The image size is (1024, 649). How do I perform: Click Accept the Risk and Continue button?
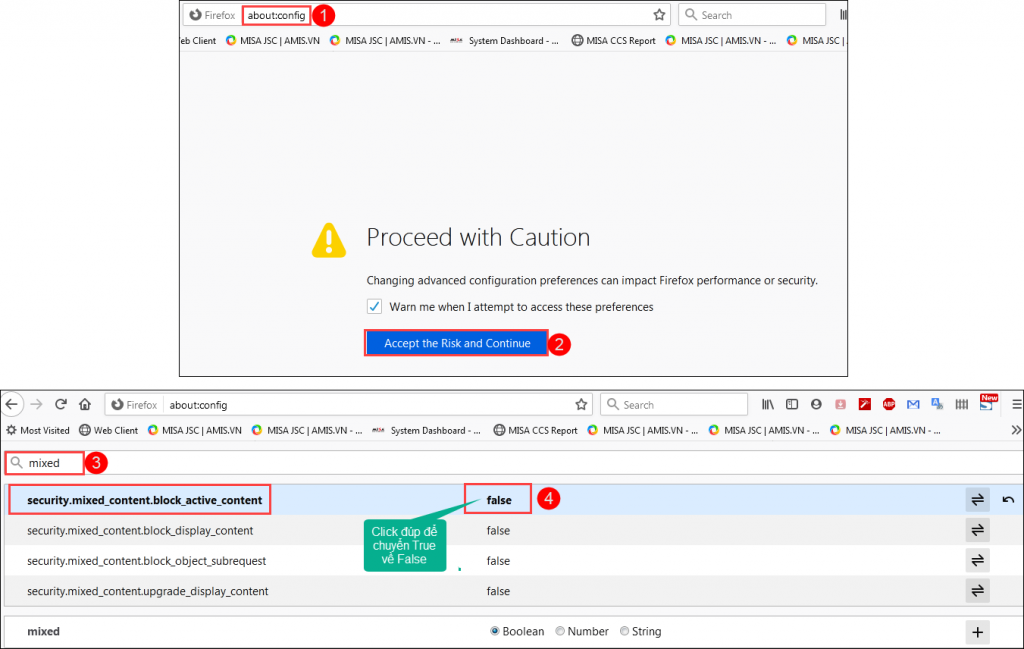456,343
